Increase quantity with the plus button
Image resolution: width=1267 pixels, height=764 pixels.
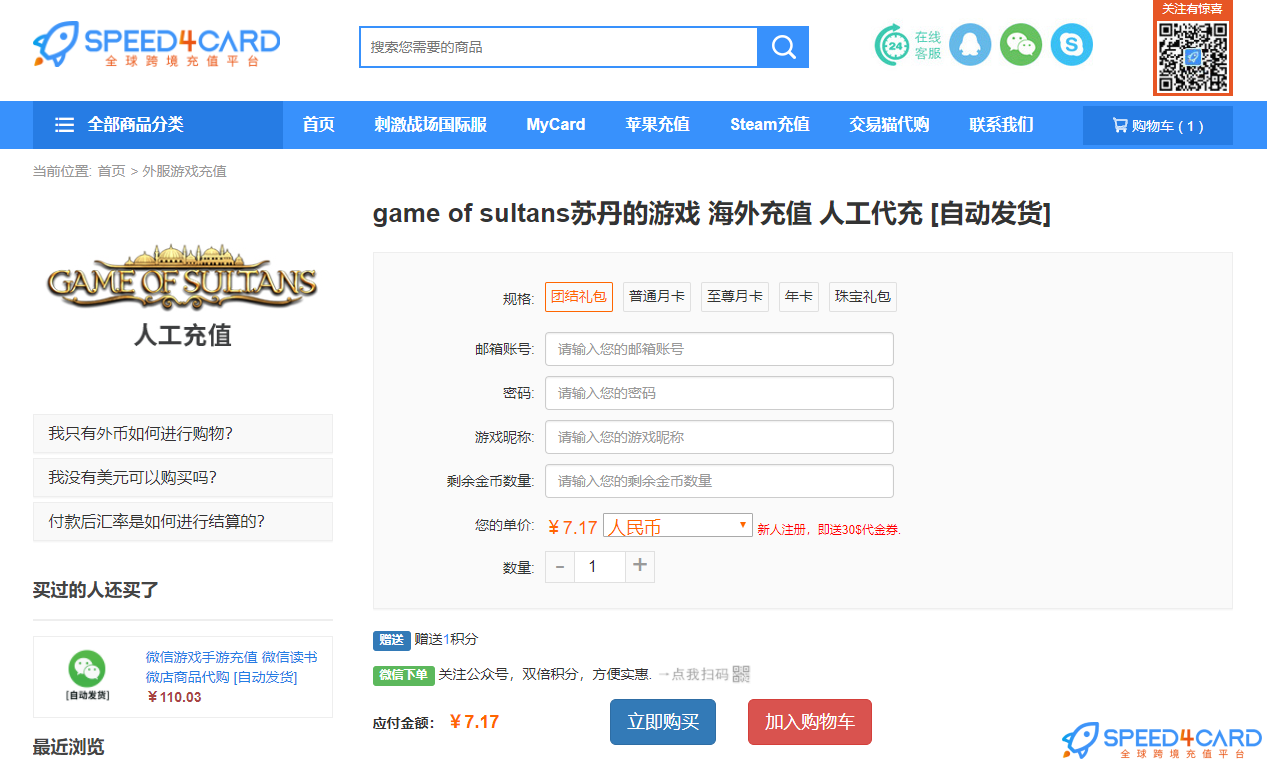640,567
